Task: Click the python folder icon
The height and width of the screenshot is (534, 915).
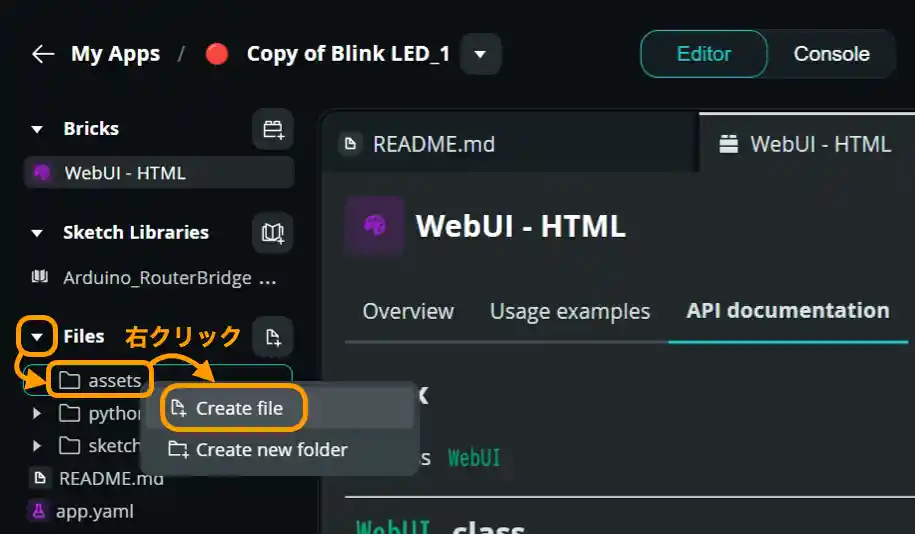Action: pyautogui.click(x=69, y=413)
